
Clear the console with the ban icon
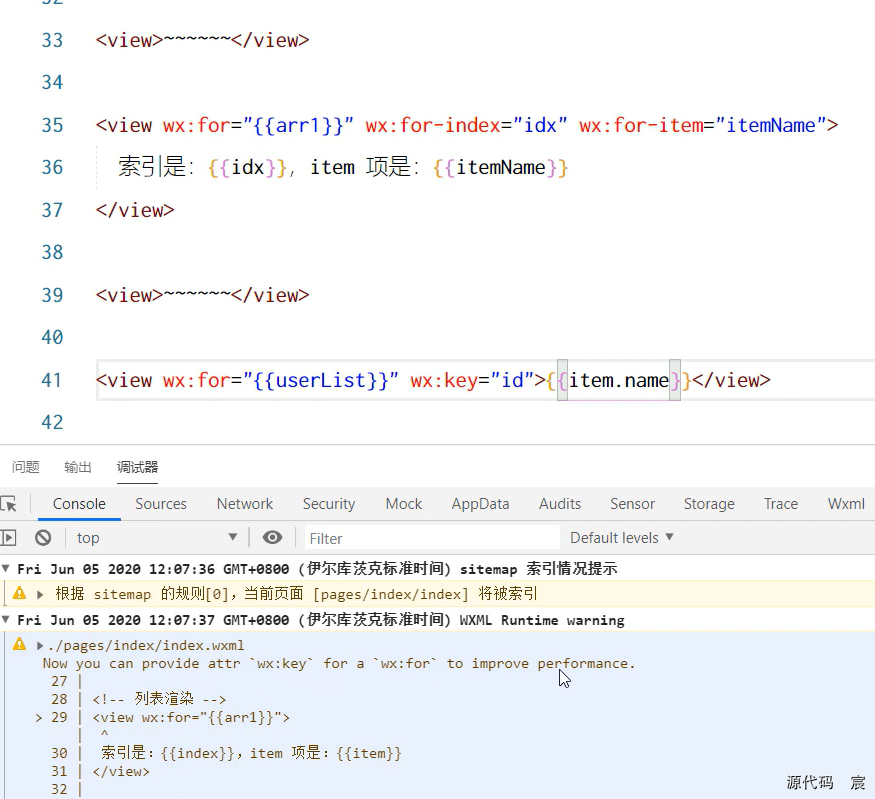(43, 538)
